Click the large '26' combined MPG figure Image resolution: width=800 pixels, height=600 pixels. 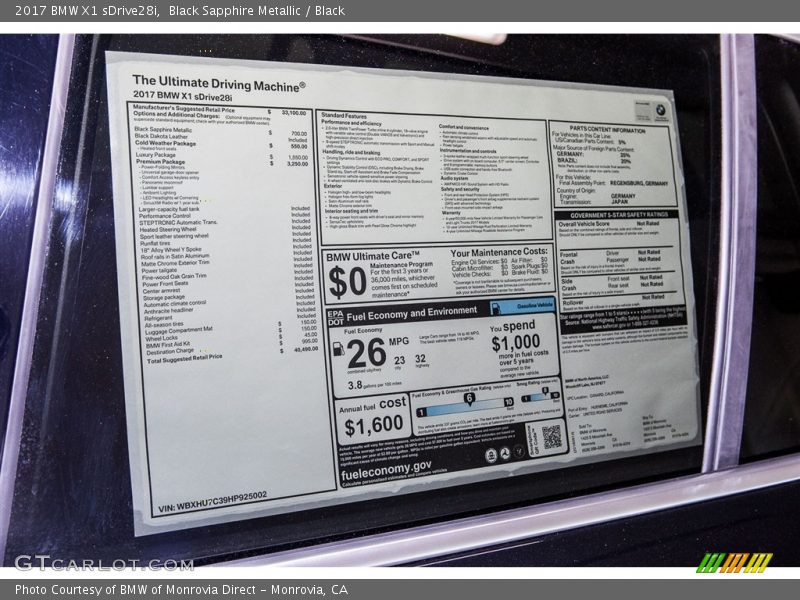[366, 353]
